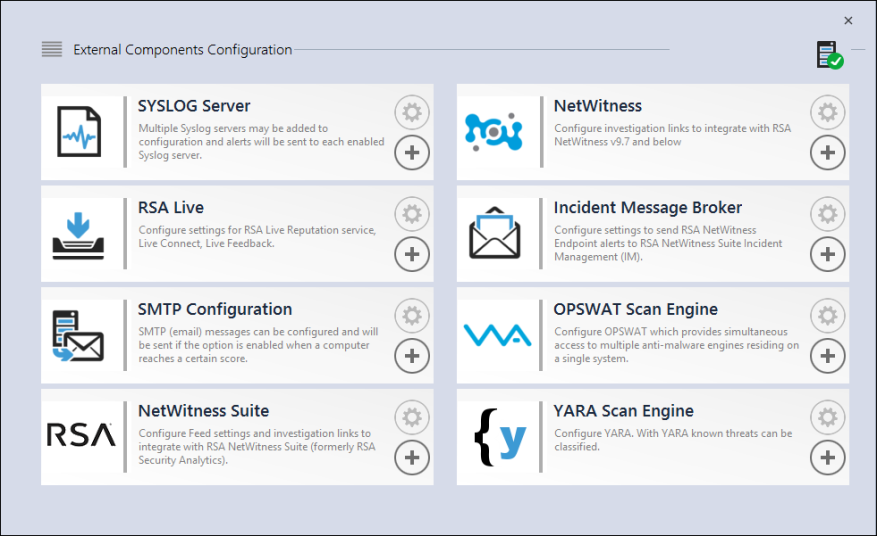The image size is (877, 536).
Task: Click the Incident Message Broker envelope icon
Action: tap(495, 233)
